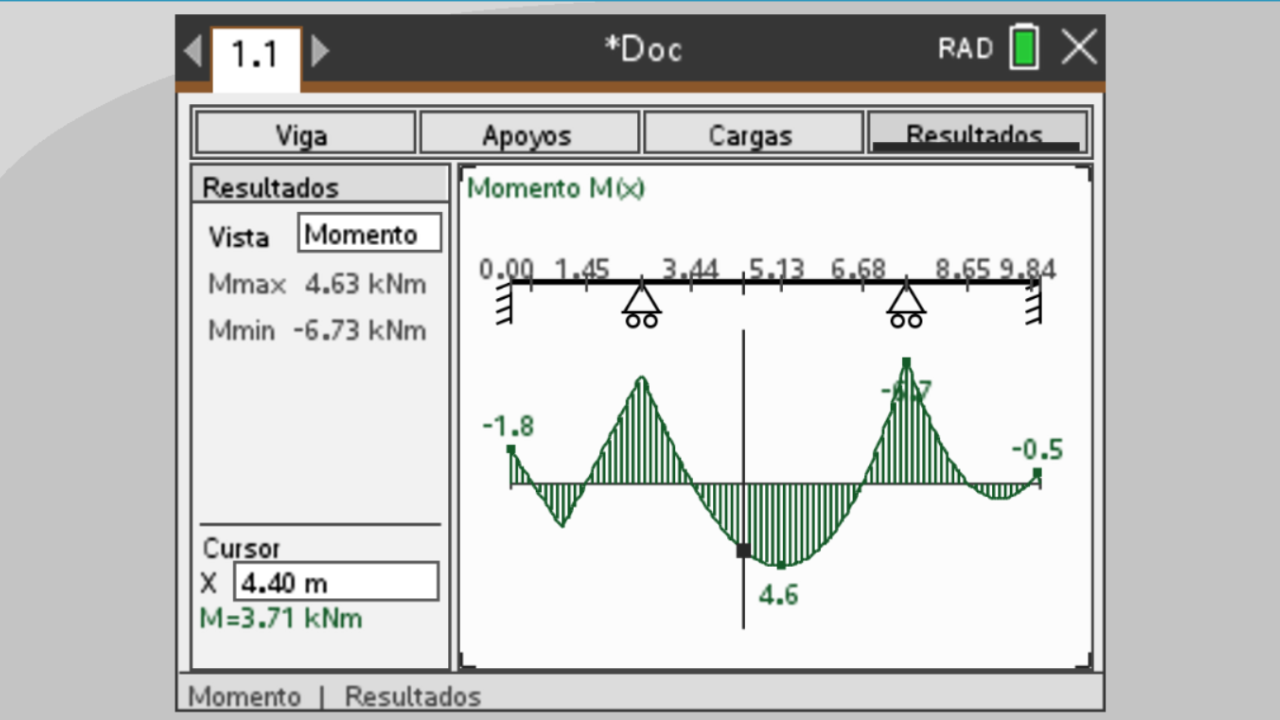The image size is (1280, 720).
Task: Select the second roller support icon near 6.68
Action: point(906,305)
